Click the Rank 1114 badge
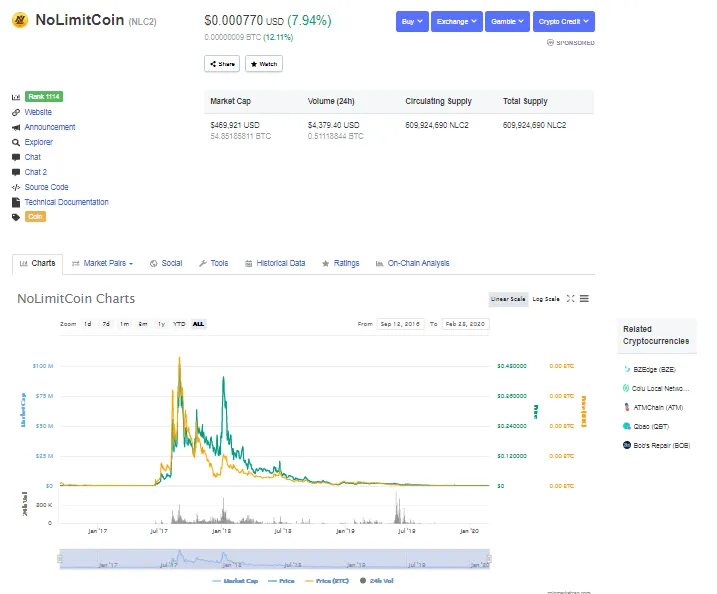Screen dimensions: 717x594 click(x=44, y=96)
